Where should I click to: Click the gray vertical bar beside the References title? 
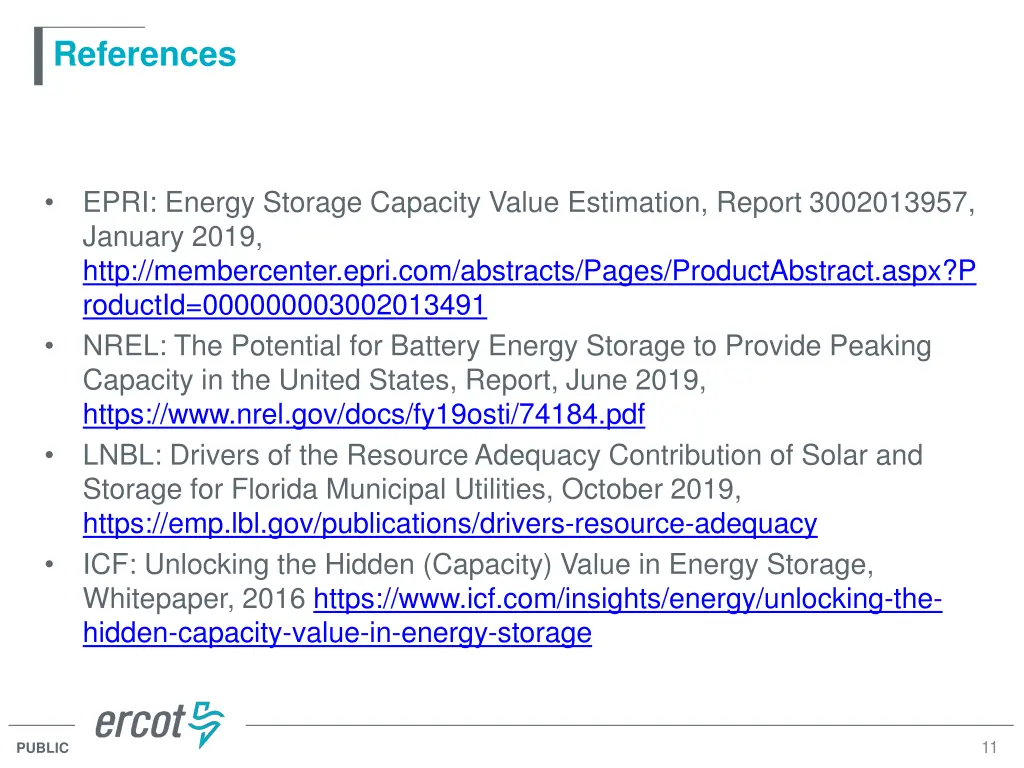tap(38, 56)
